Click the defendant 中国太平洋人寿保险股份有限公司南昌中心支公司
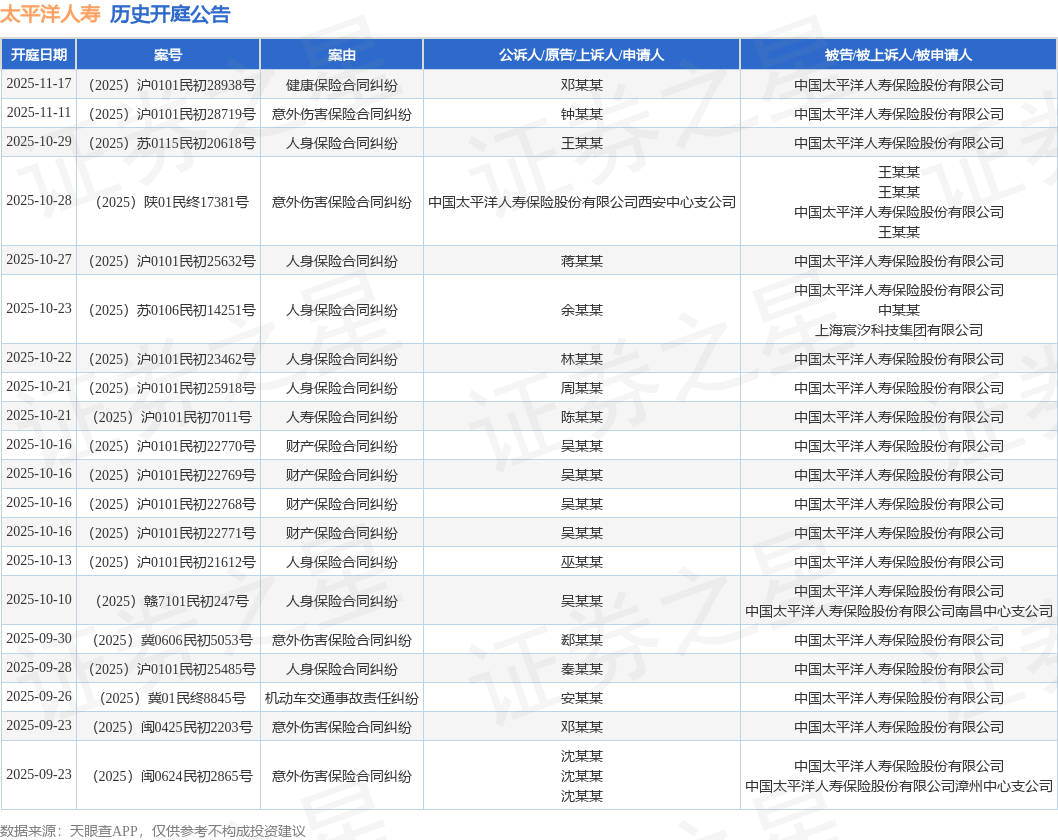This screenshot has width=1058, height=840. pyautogui.click(x=899, y=611)
